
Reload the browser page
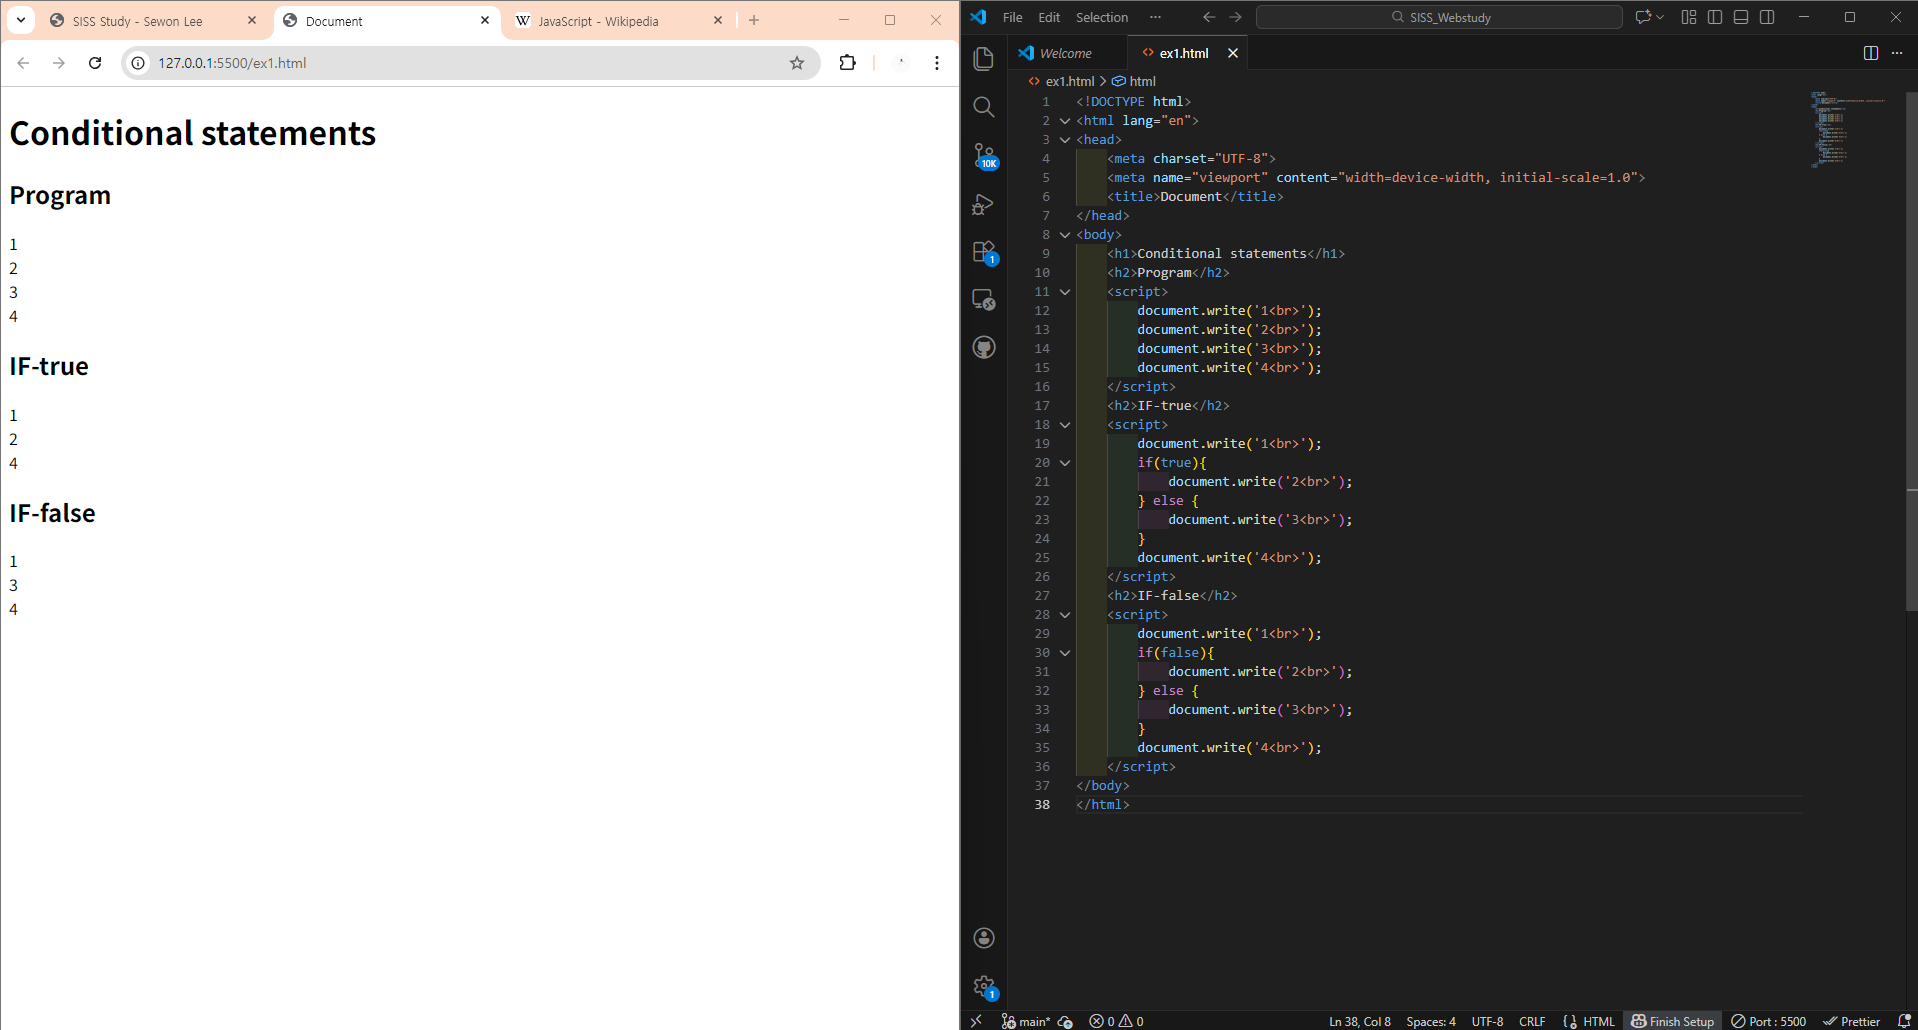[x=95, y=63]
